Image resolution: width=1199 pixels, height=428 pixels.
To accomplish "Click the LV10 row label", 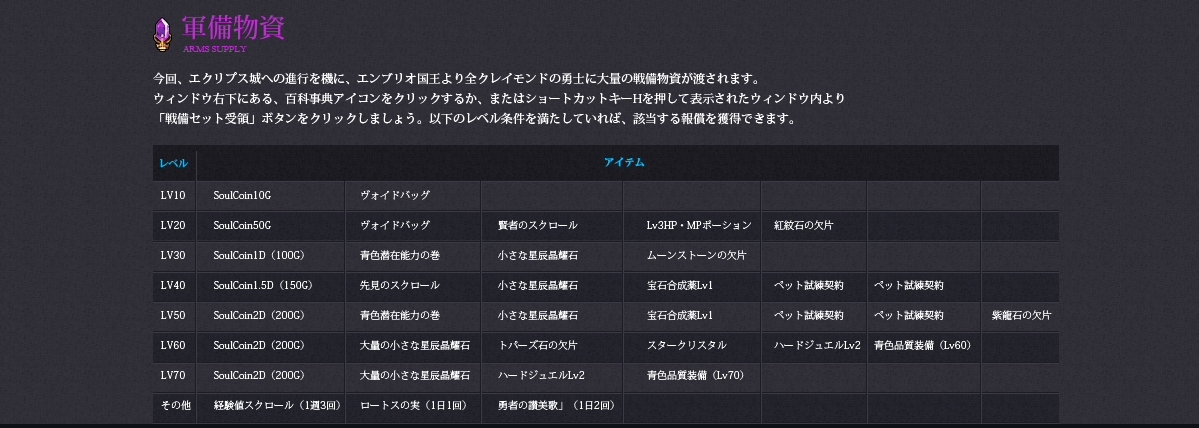I will pyautogui.click(x=172, y=195).
